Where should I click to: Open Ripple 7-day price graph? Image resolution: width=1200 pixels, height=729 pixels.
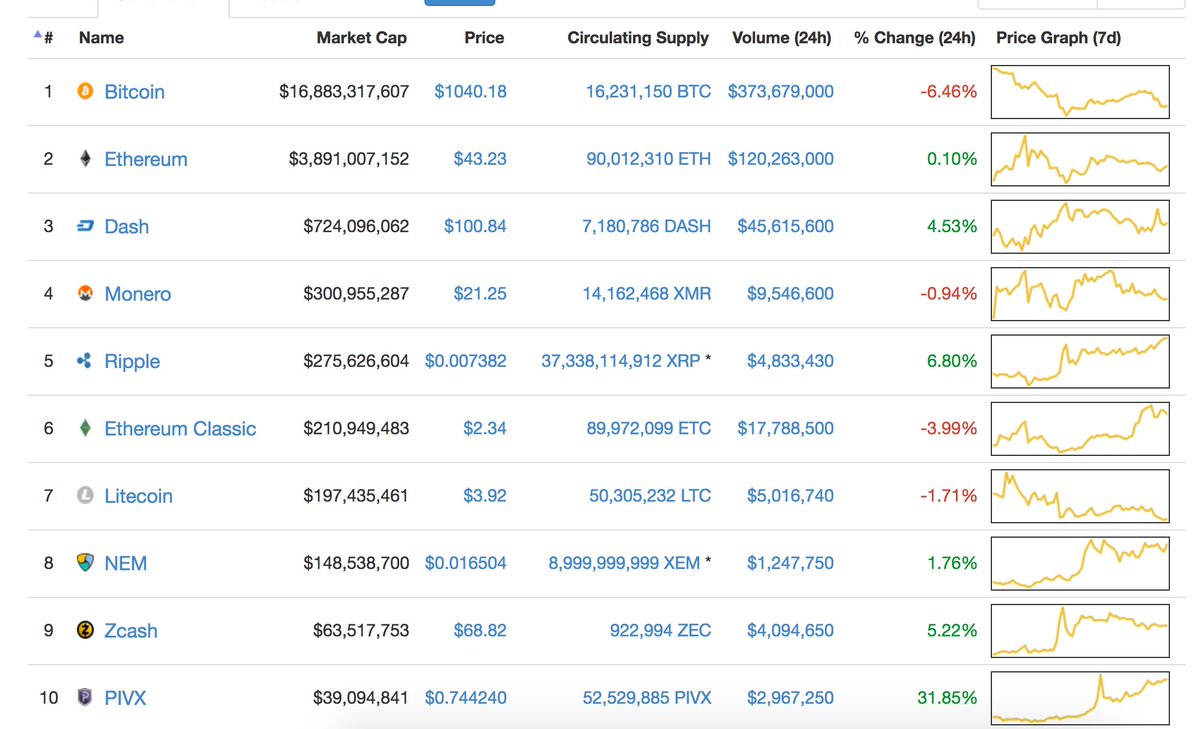[1080, 361]
